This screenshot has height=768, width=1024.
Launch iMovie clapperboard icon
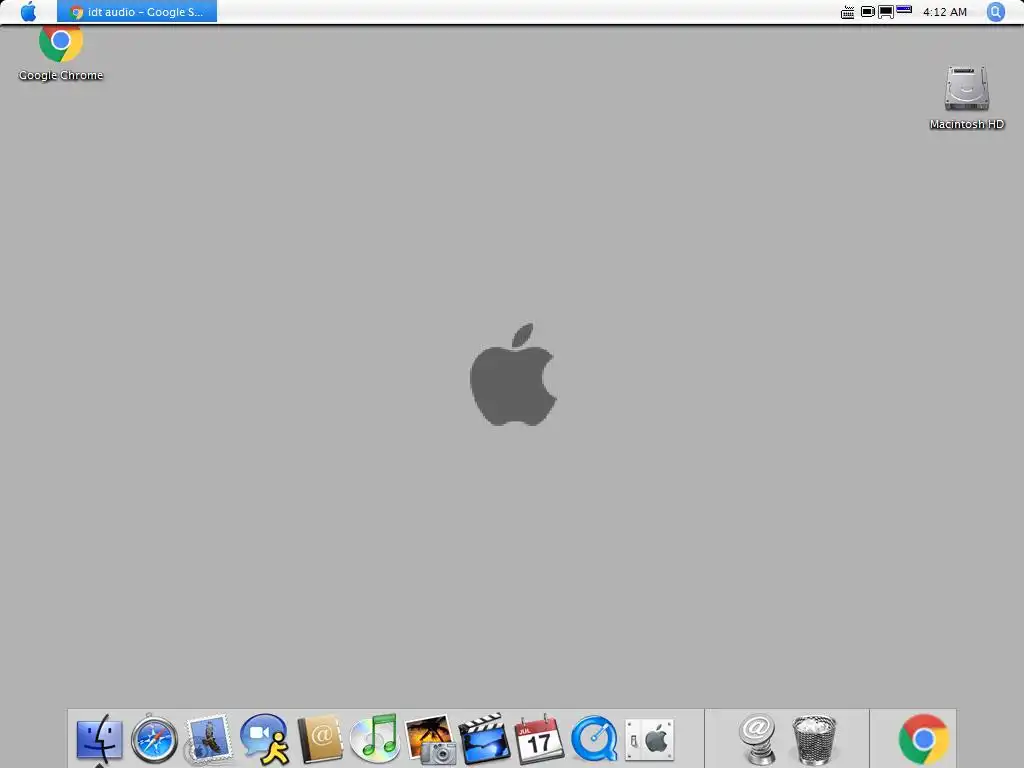[x=484, y=739]
